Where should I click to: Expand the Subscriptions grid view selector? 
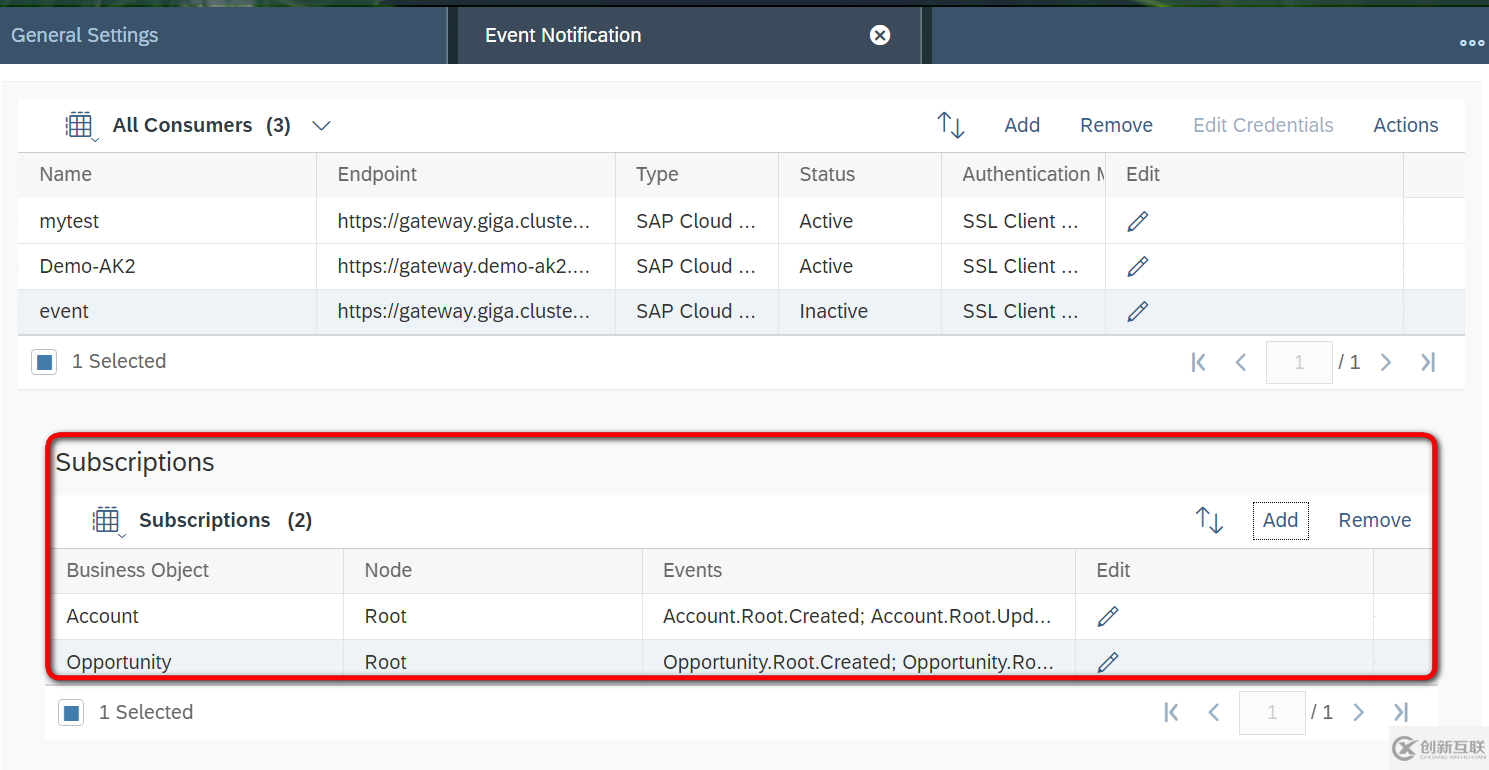pos(107,520)
